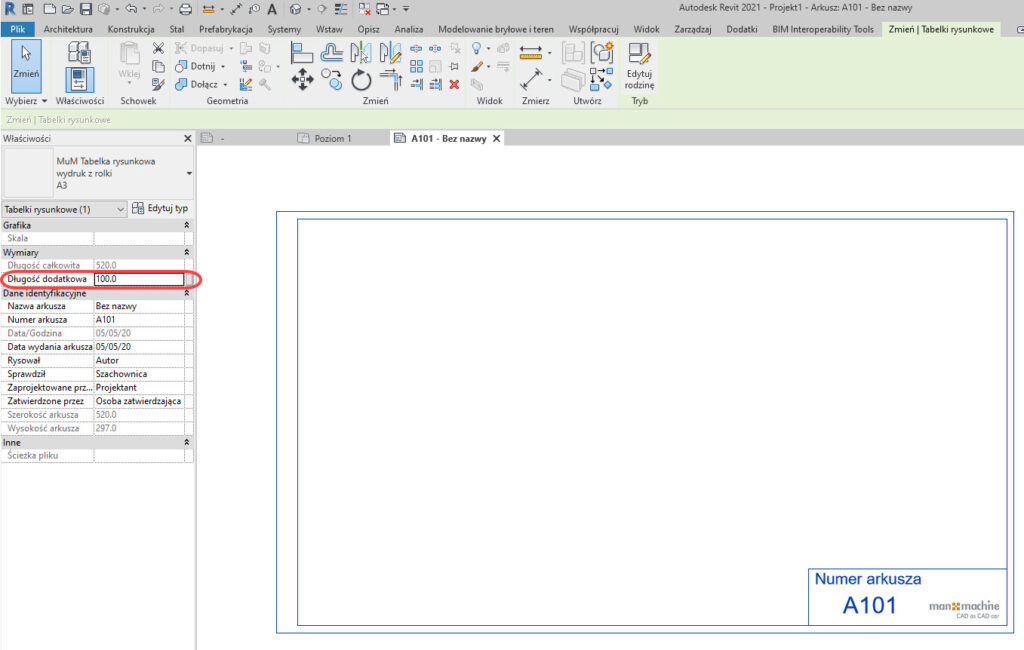Collapse the Wymiary properties section
Viewport: 1024px width, 650px height.
pyautogui.click(x=187, y=253)
